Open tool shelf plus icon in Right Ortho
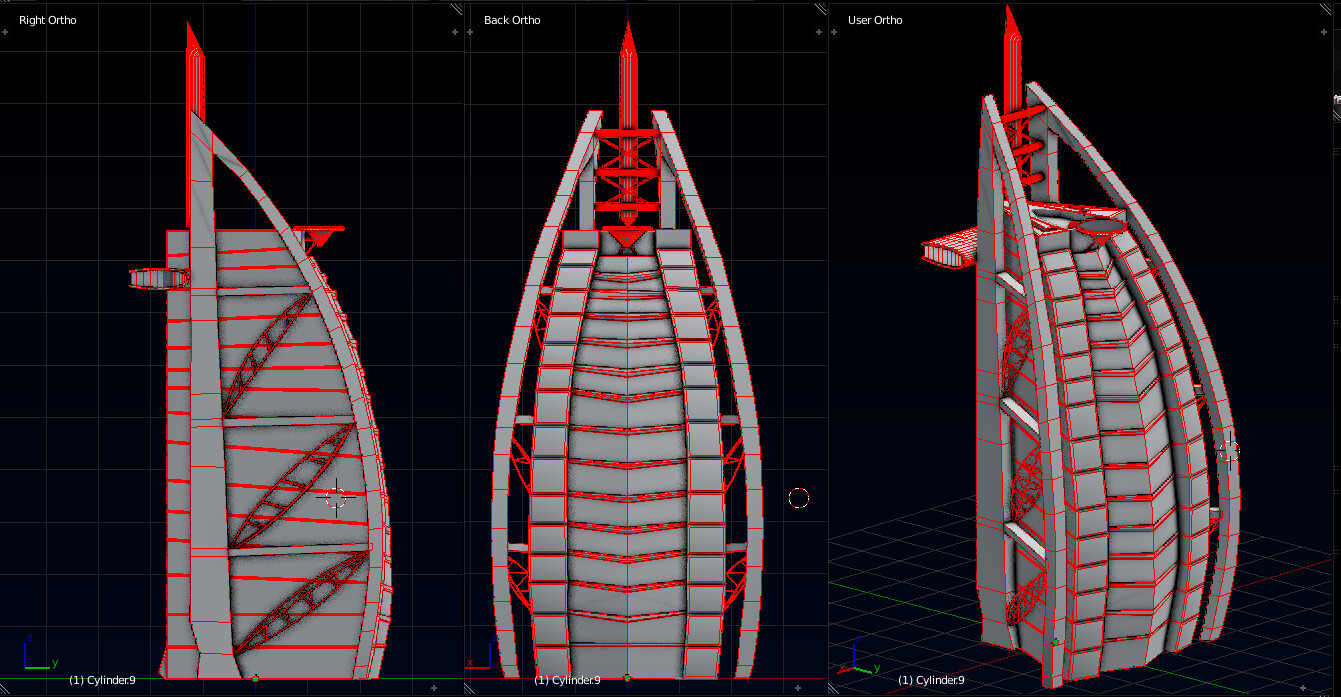The width and height of the screenshot is (1341, 697). (4, 32)
